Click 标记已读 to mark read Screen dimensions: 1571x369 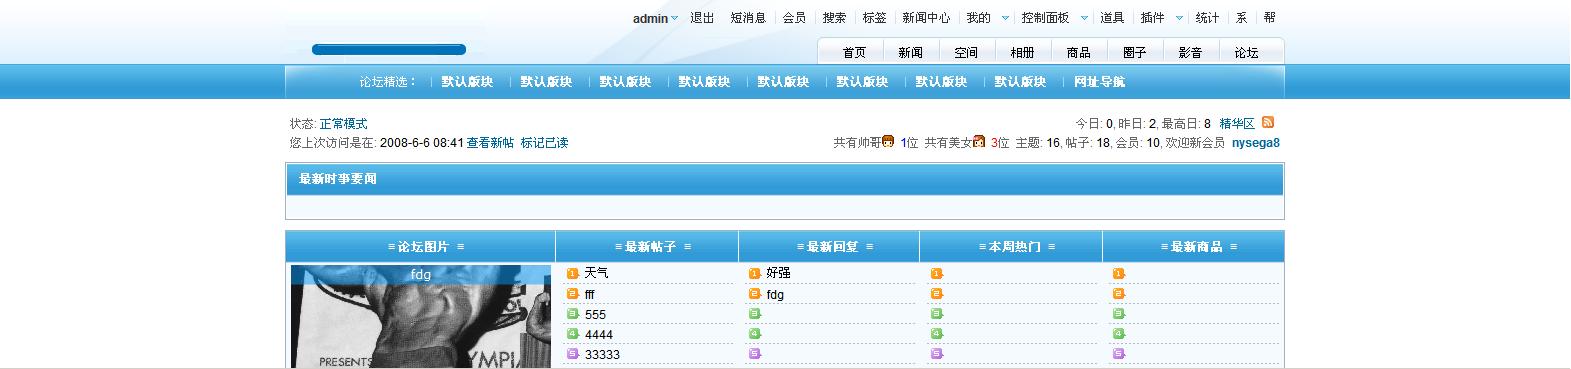pos(544,143)
